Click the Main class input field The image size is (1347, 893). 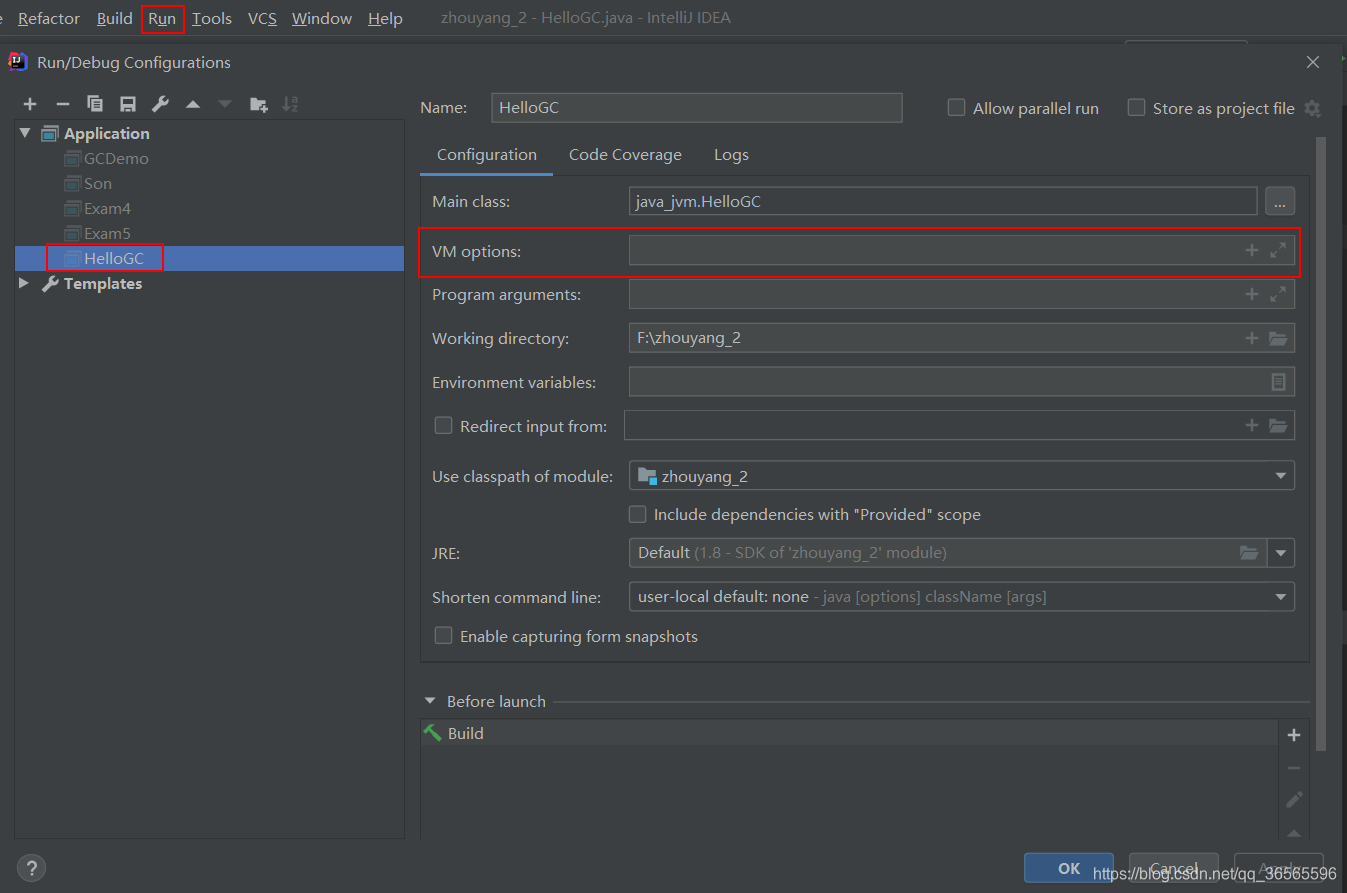(x=943, y=201)
